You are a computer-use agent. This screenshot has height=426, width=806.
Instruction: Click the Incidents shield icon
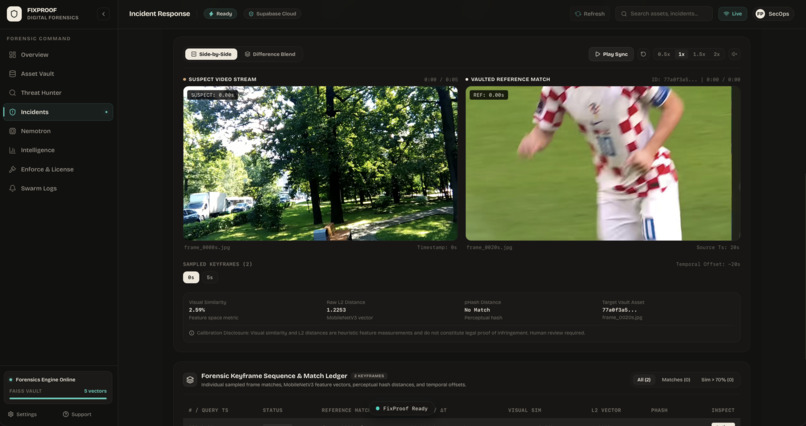point(12,112)
